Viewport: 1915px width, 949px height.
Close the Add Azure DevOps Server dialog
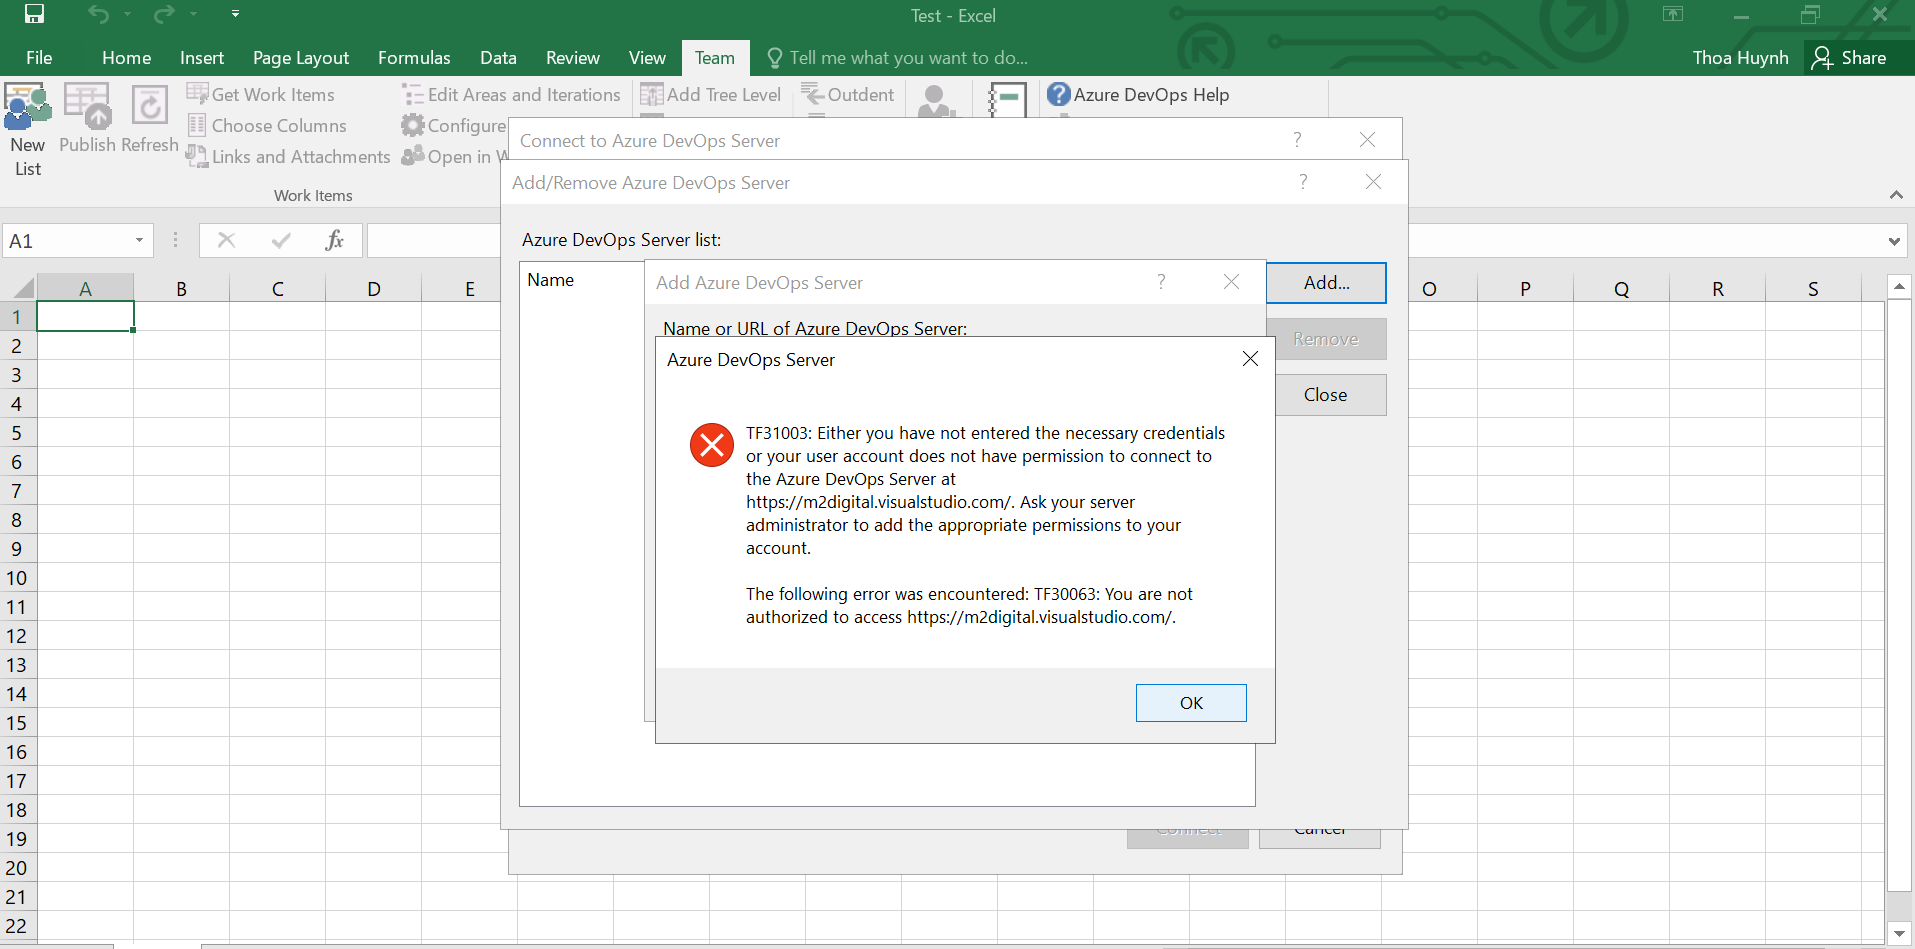(x=1231, y=282)
